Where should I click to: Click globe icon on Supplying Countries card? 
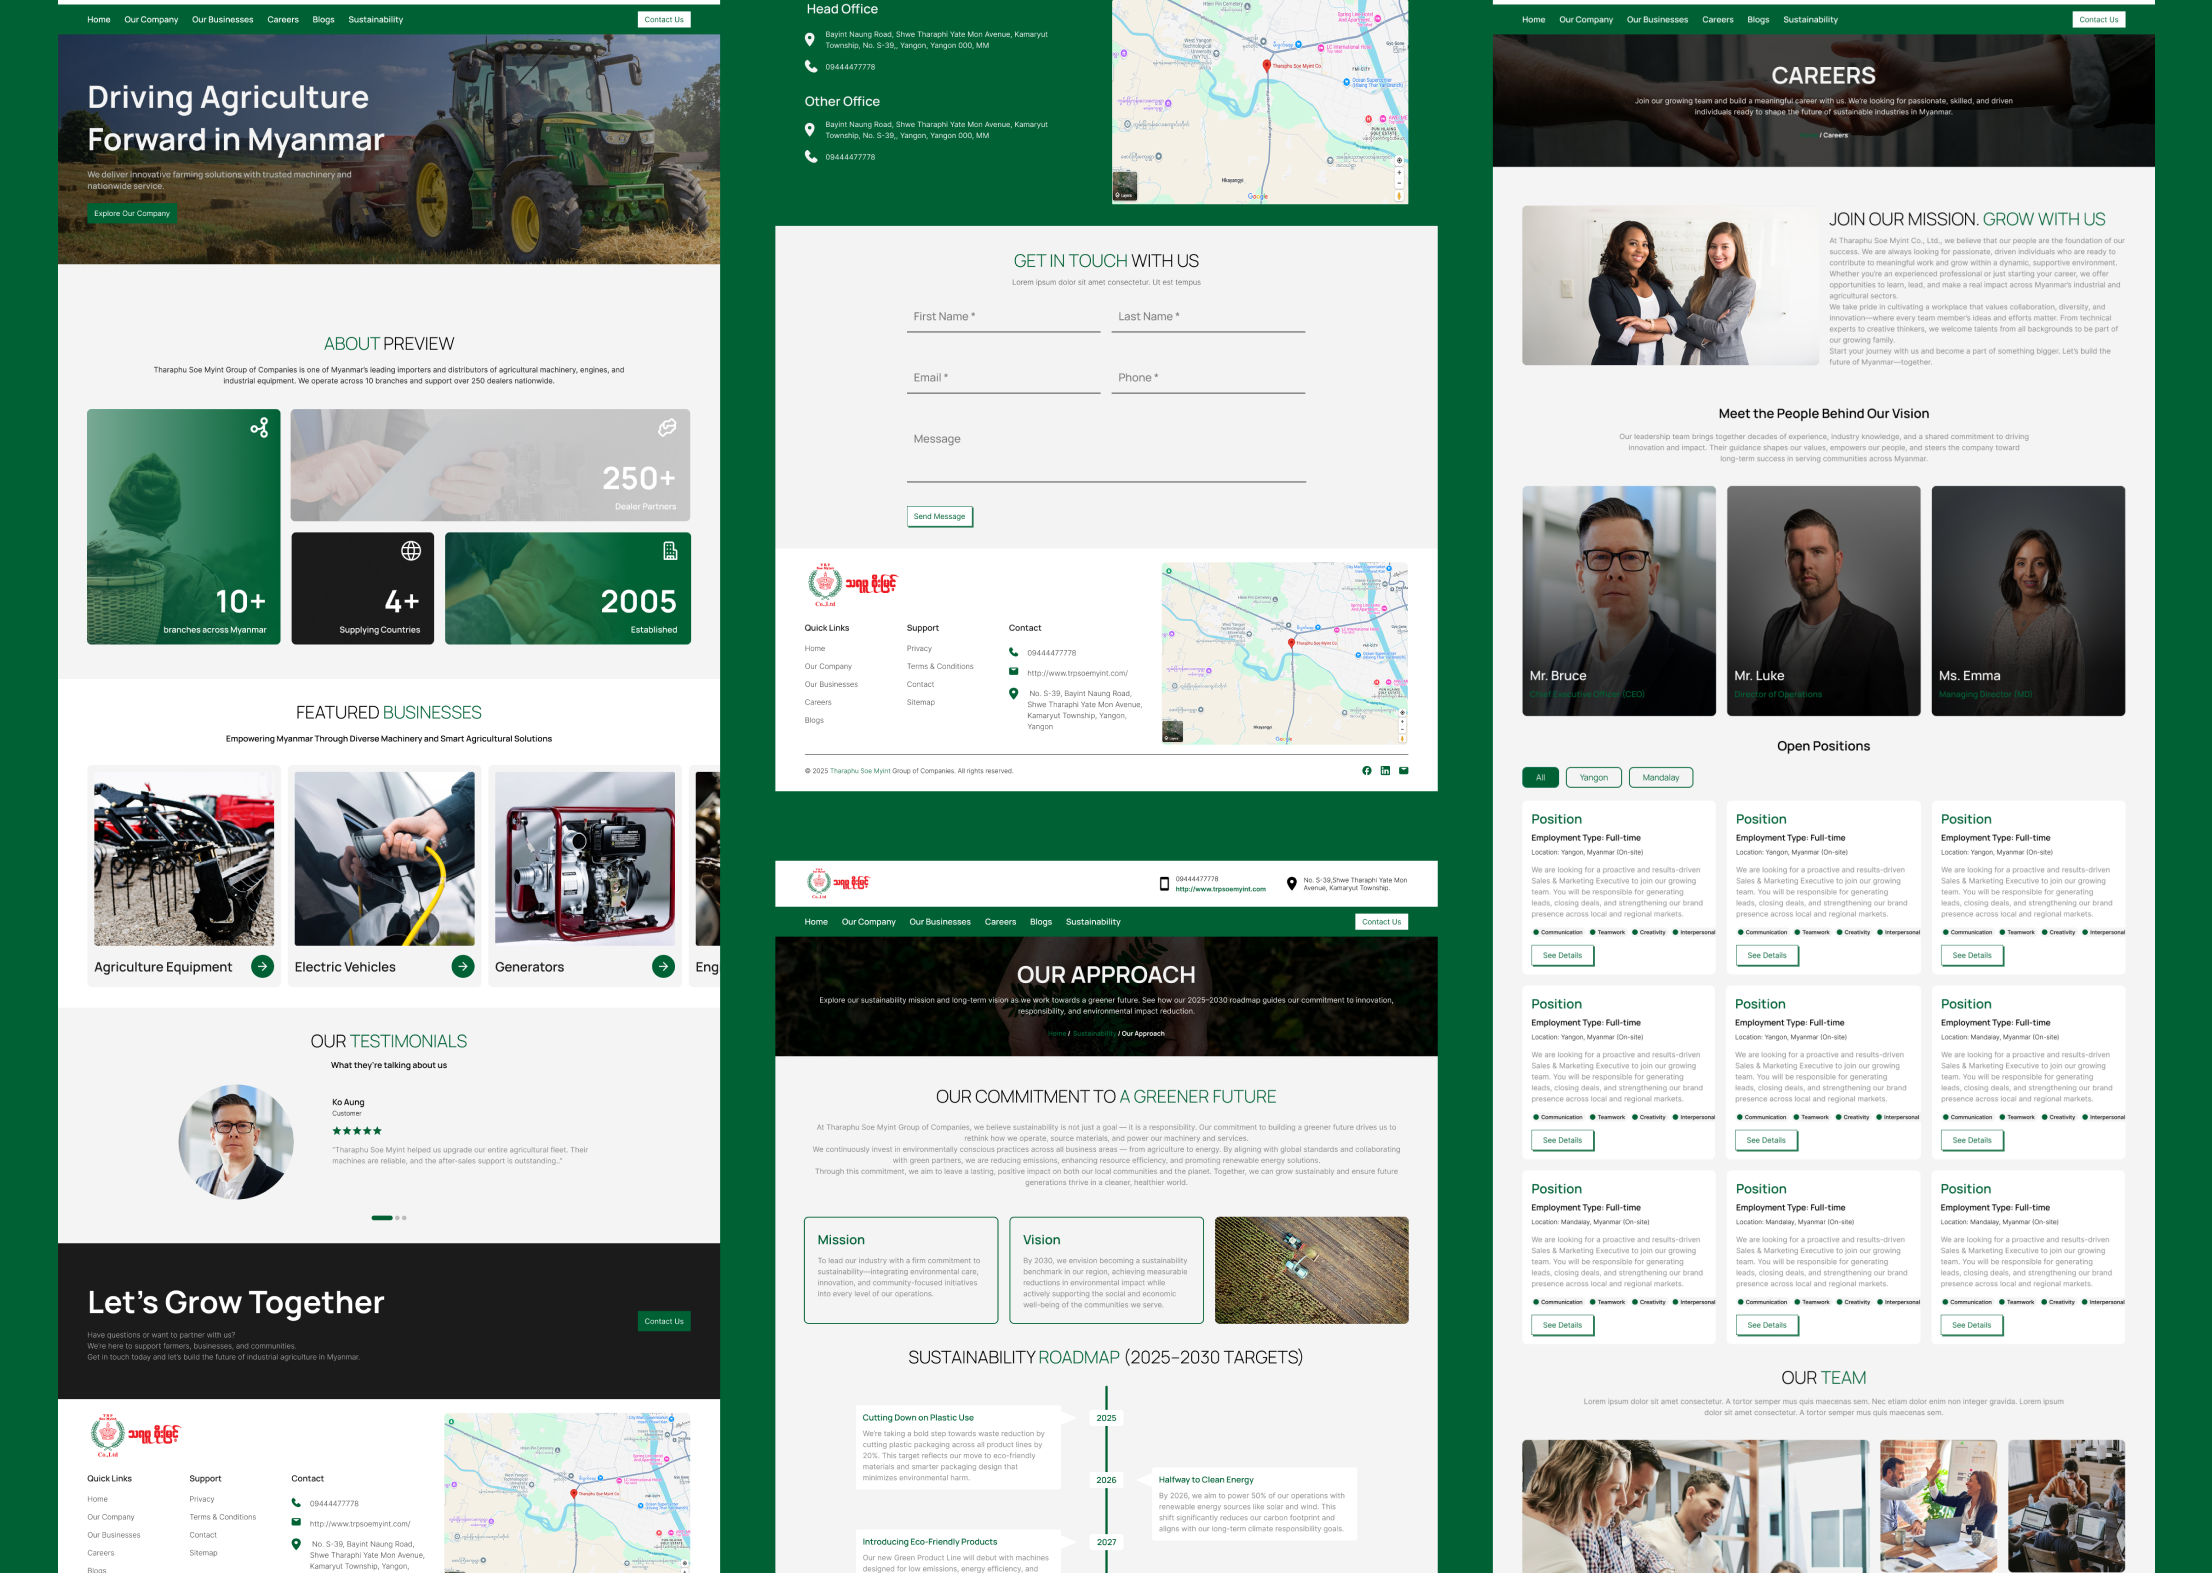(411, 550)
